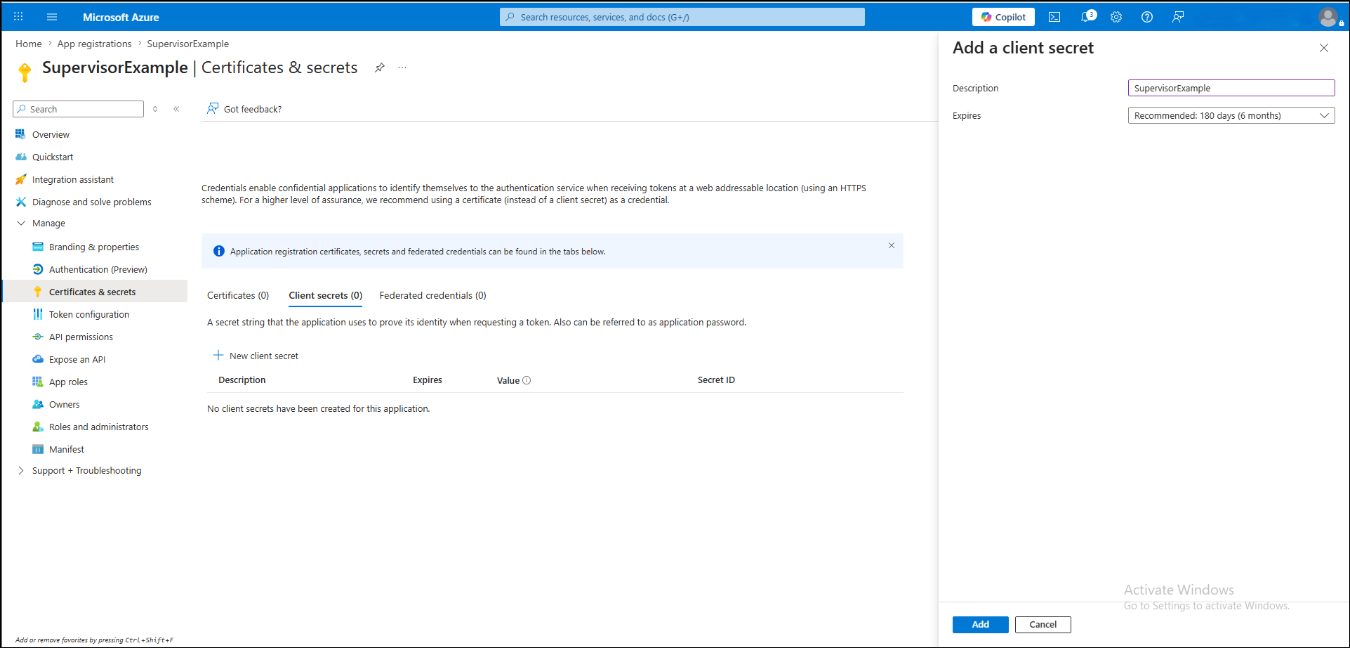Open portal settings gear
The width and height of the screenshot is (1350, 648).
coord(1116,17)
